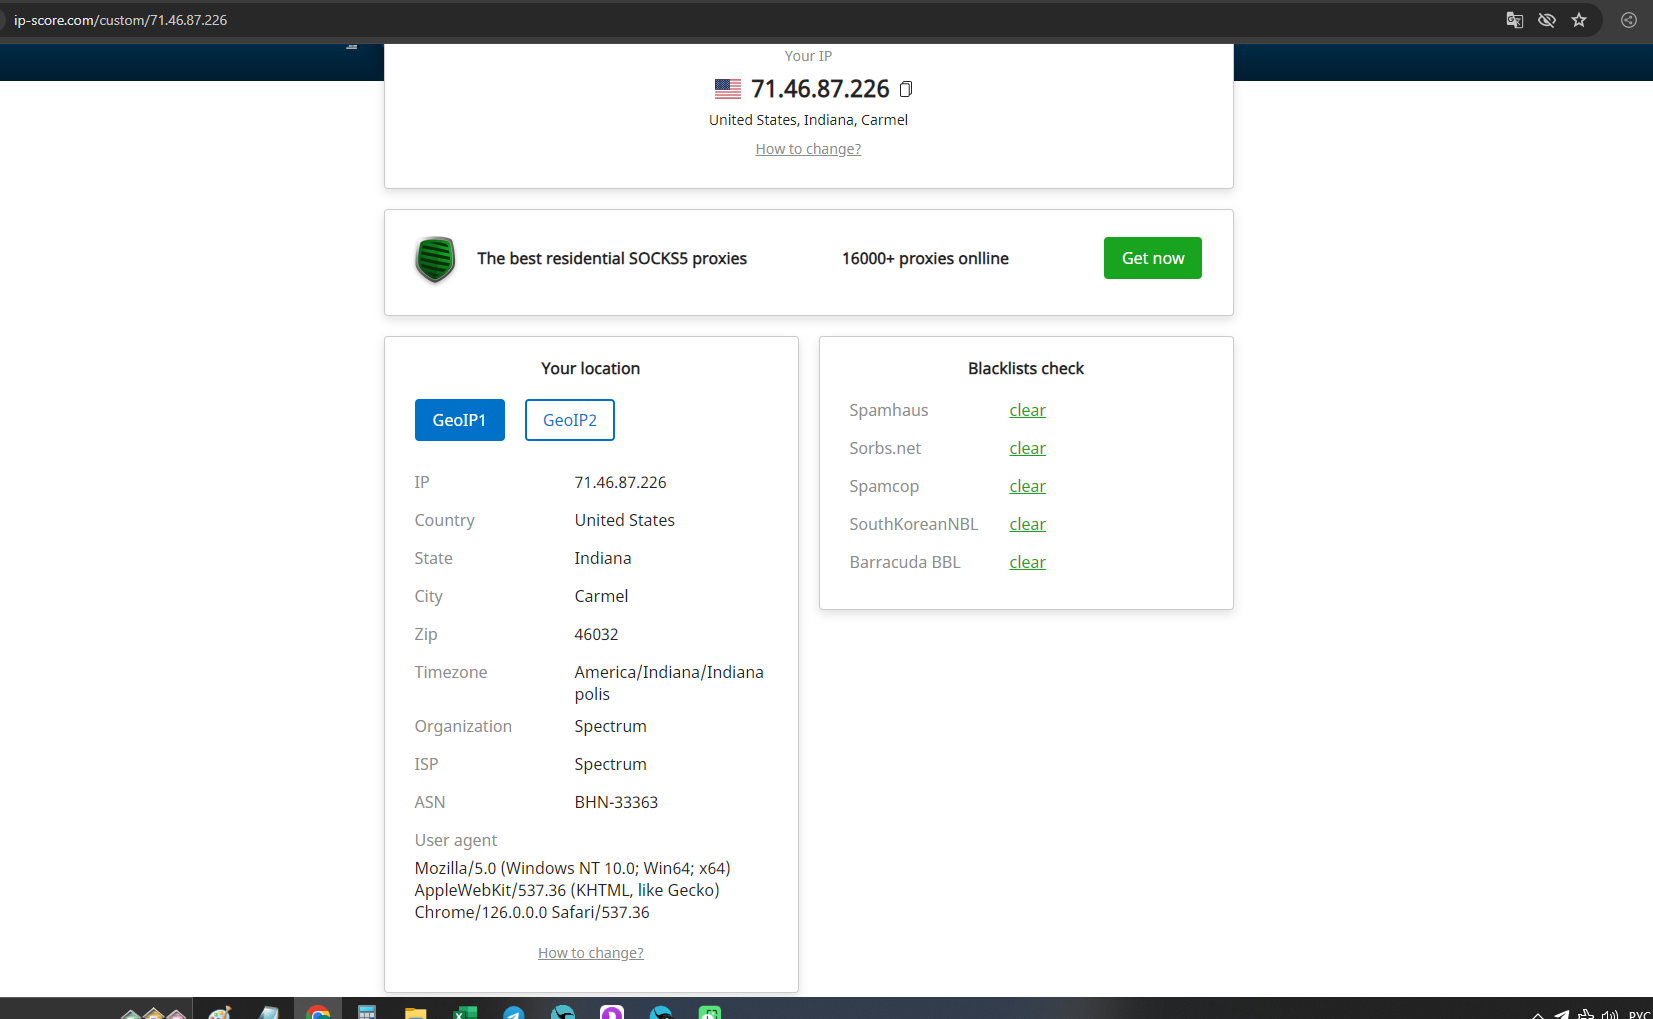This screenshot has width=1653, height=1019.
Task: Copy the IP address with the copy icon
Action: coord(905,89)
